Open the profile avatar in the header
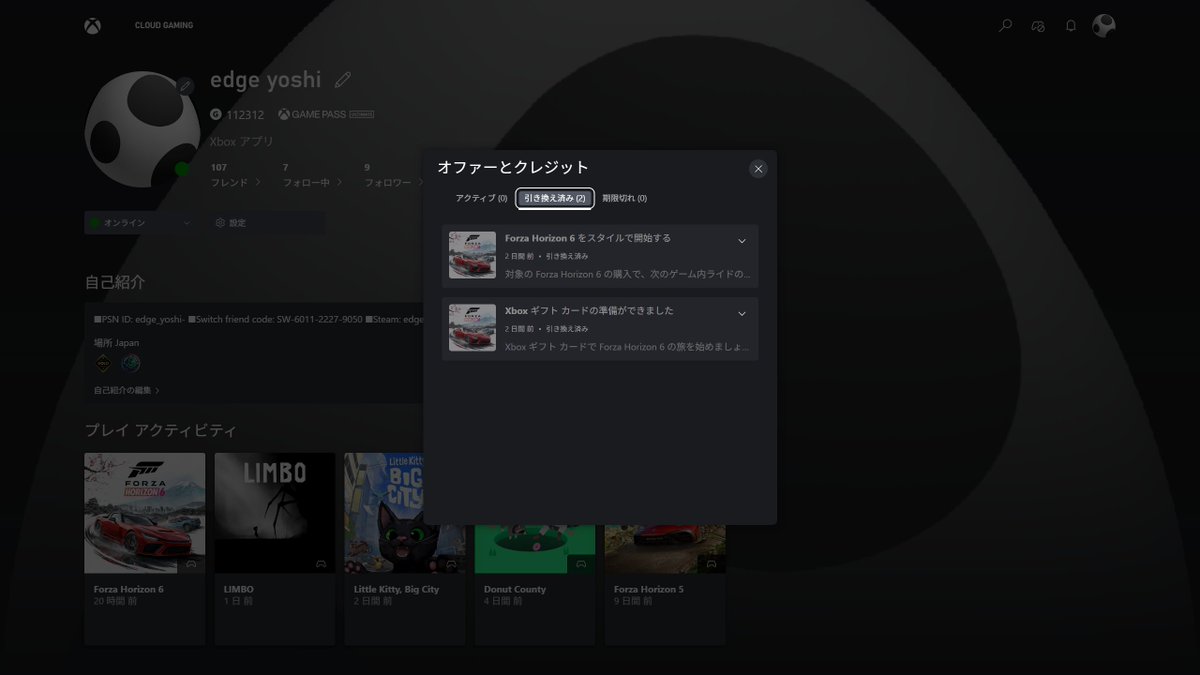Image resolution: width=1200 pixels, height=675 pixels. point(1103,26)
